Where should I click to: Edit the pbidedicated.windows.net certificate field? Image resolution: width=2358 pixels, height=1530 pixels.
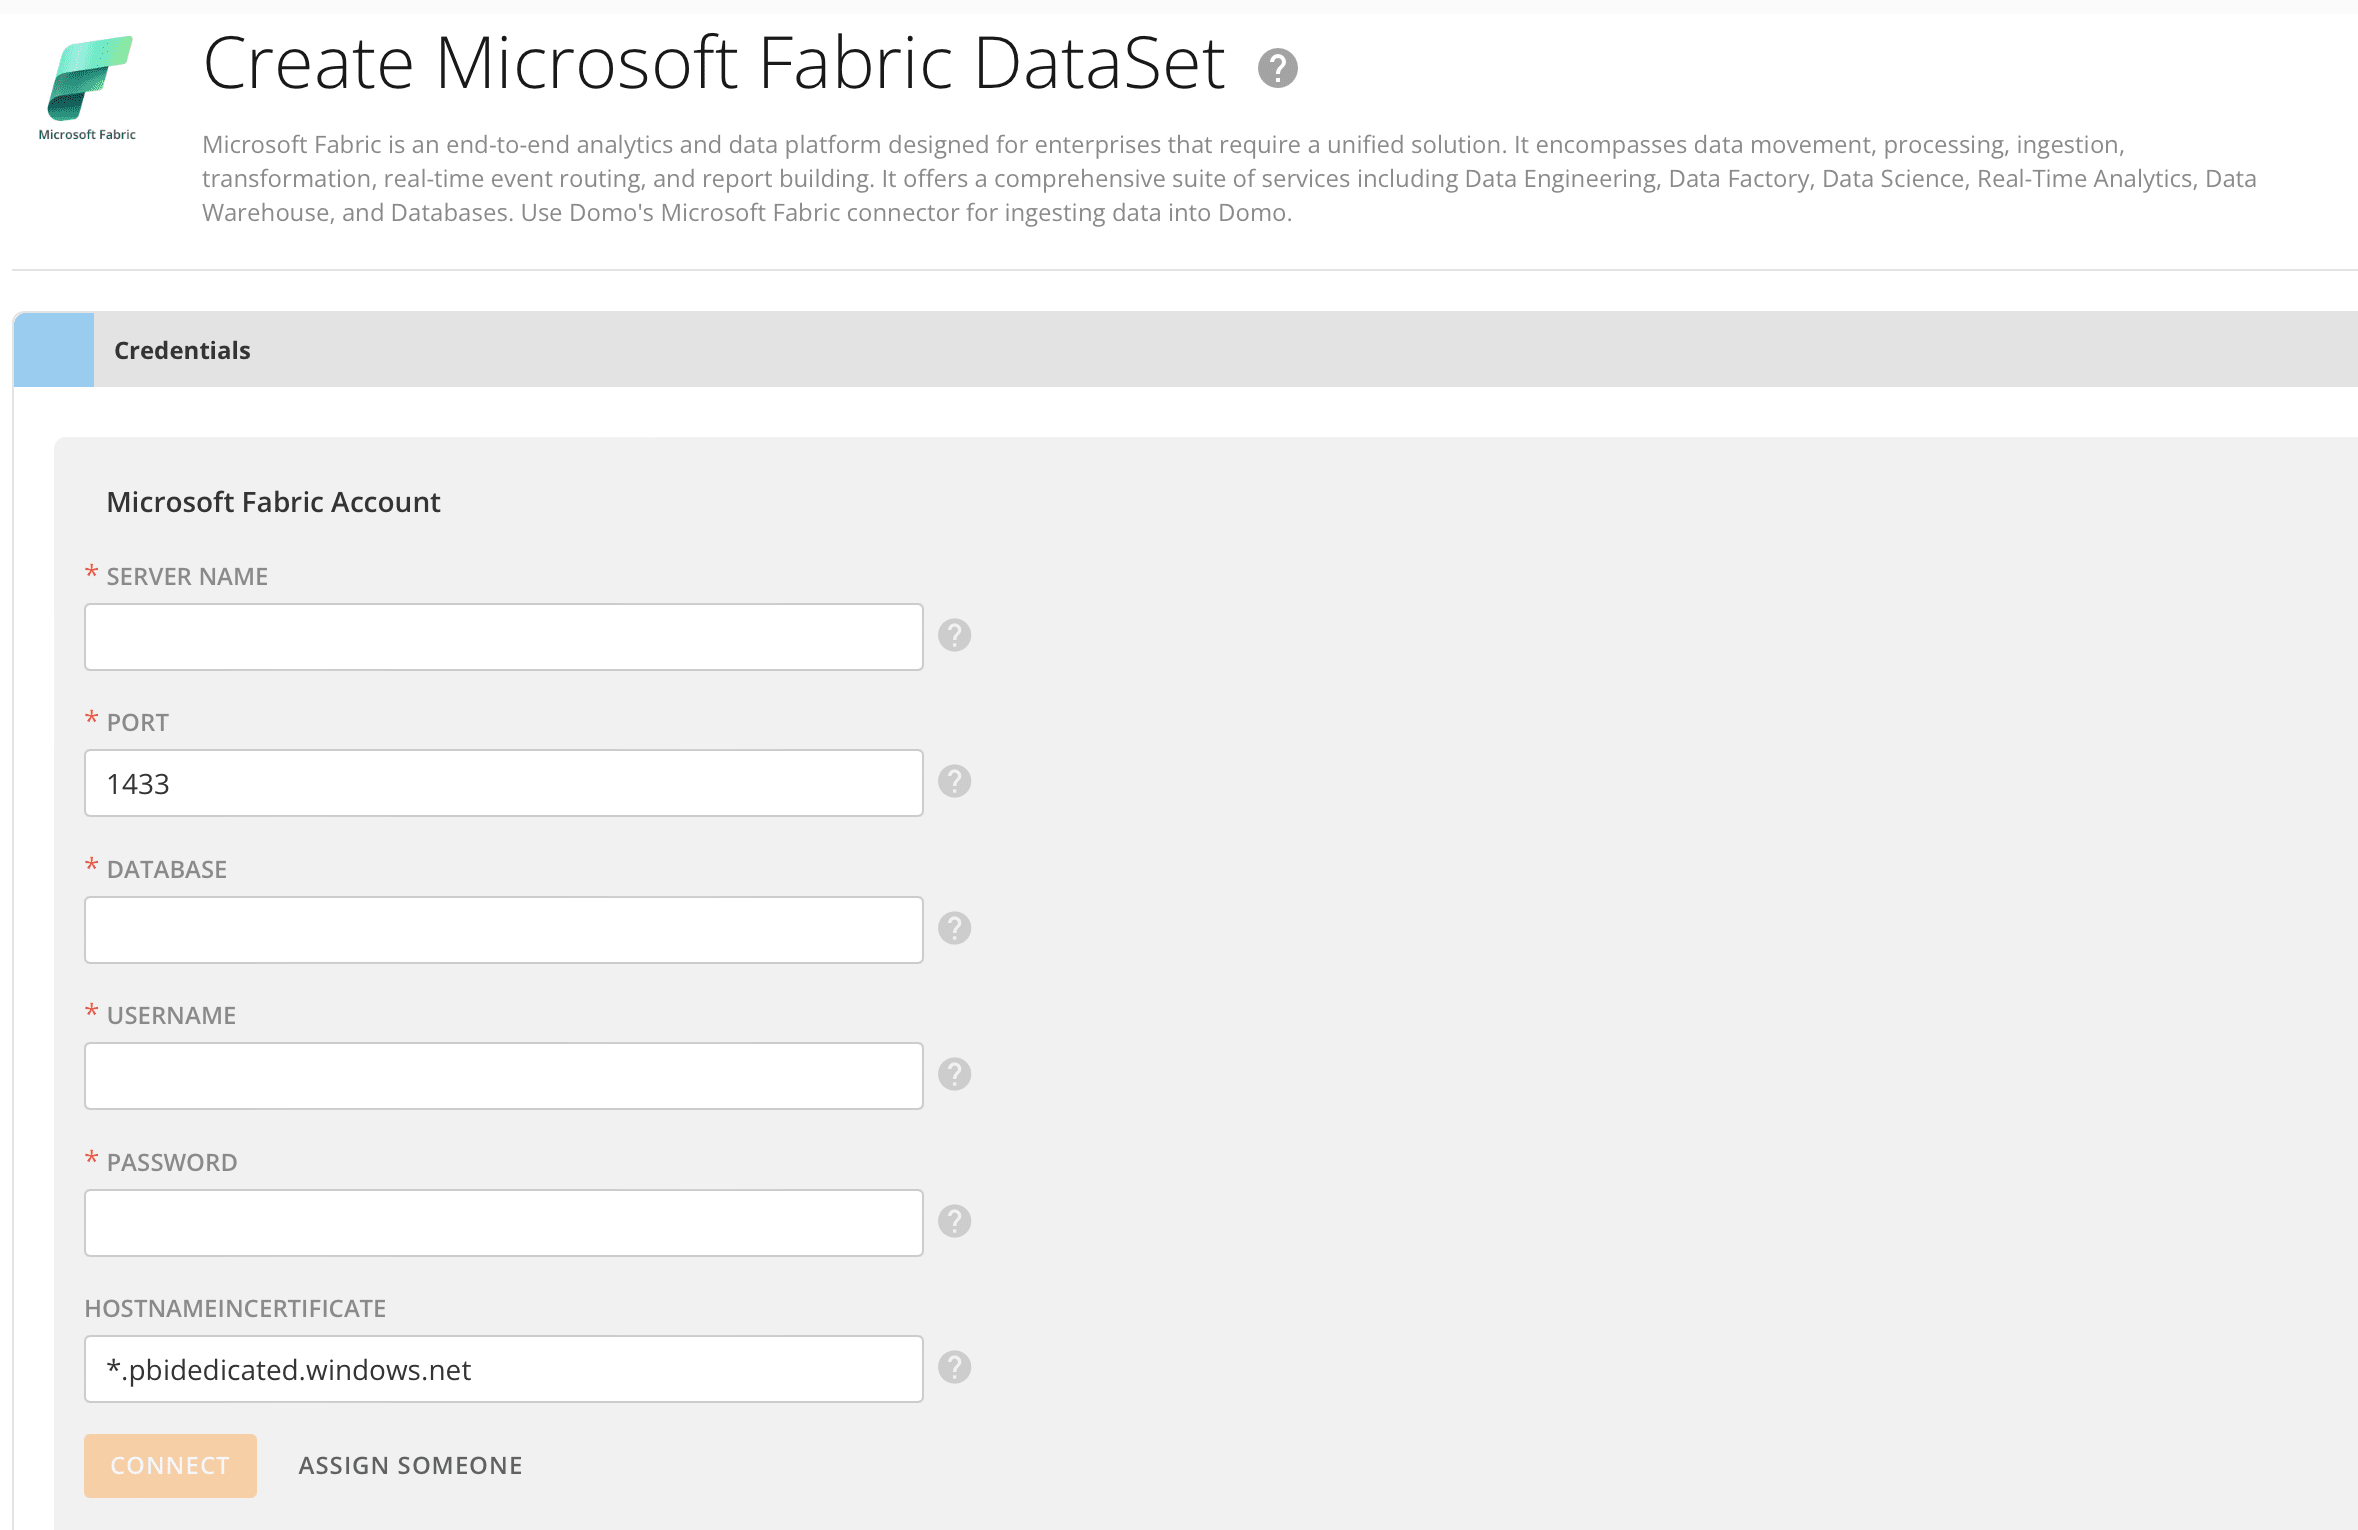pyautogui.click(x=503, y=1369)
